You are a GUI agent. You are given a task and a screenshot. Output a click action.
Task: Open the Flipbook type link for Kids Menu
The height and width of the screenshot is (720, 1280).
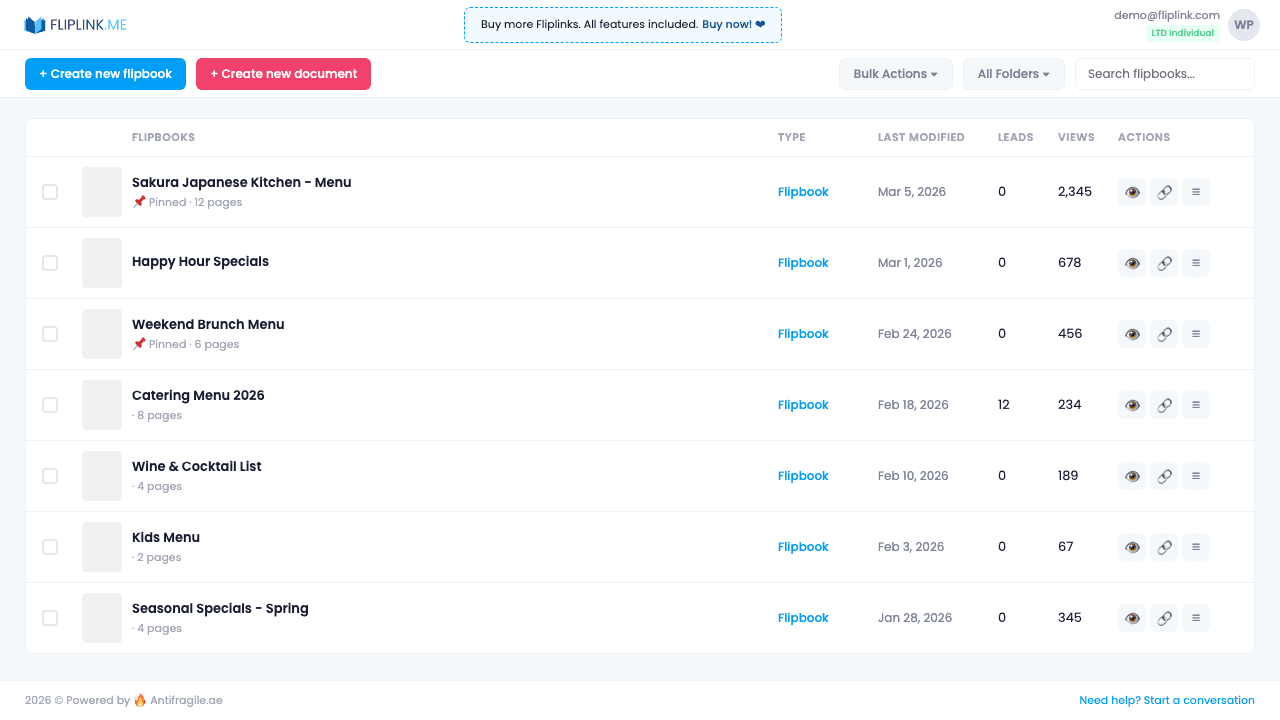[x=803, y=546]
